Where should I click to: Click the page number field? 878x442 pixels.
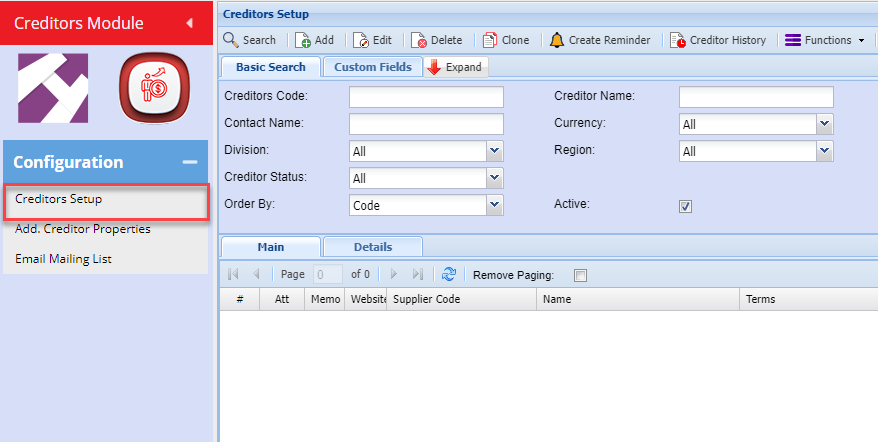[328, 274]
